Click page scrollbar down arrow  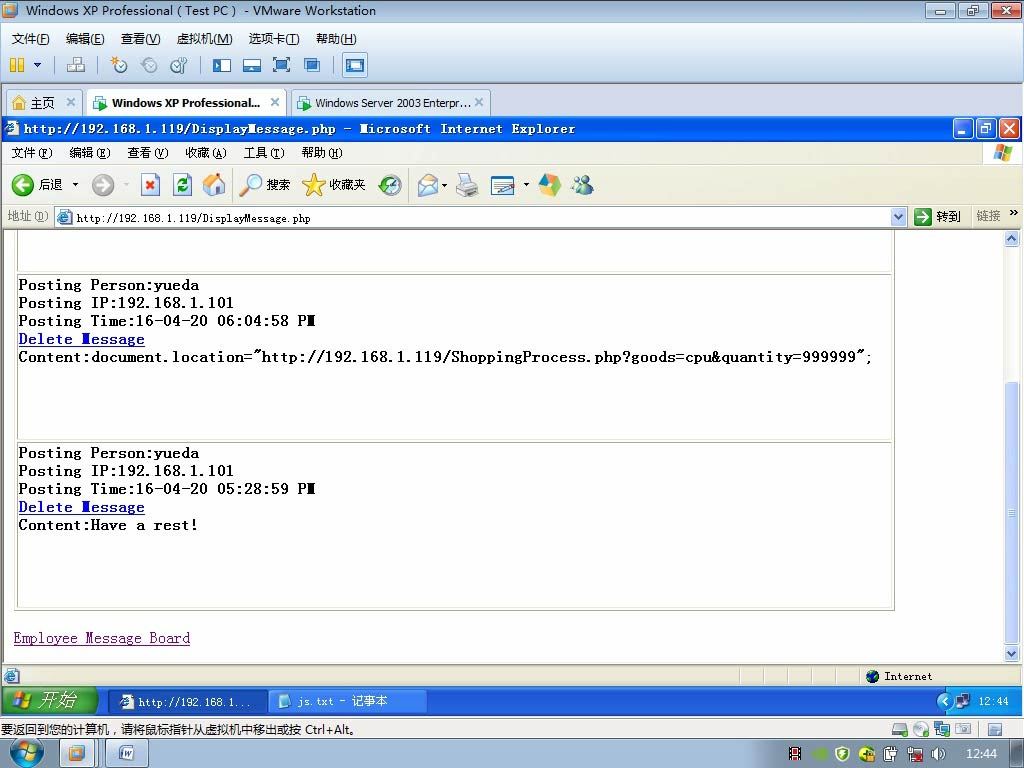tap(1012, 653)
